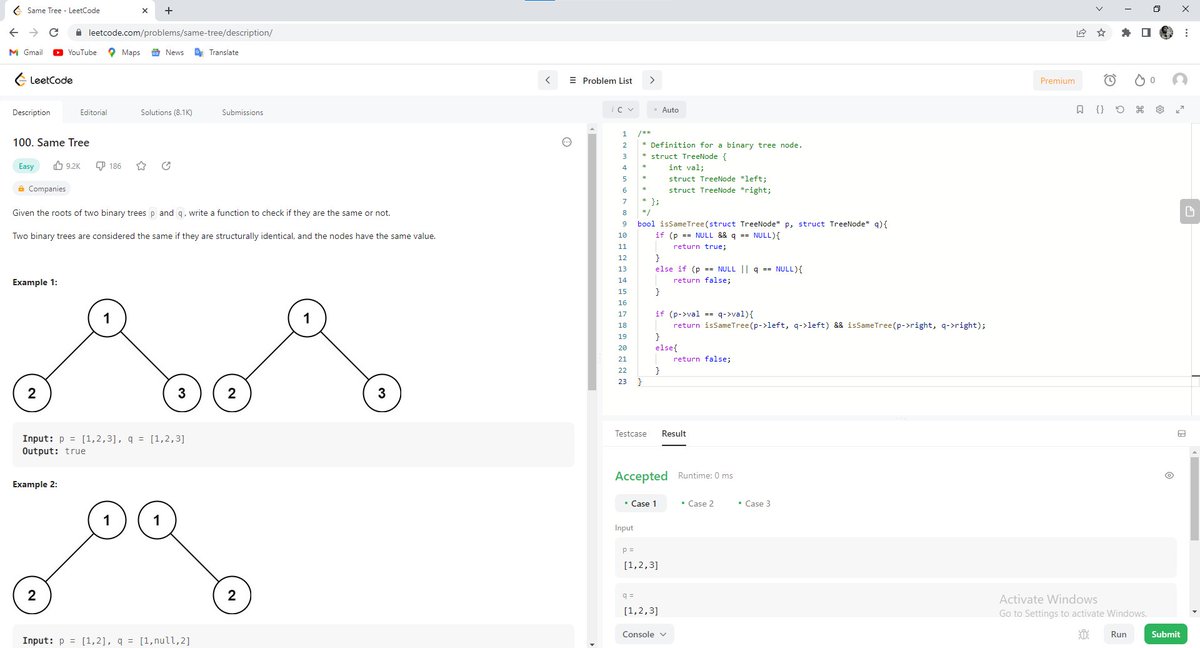Open the notes side panel icon
This screenshot has width=1200, height=648.
(1188, 211)
